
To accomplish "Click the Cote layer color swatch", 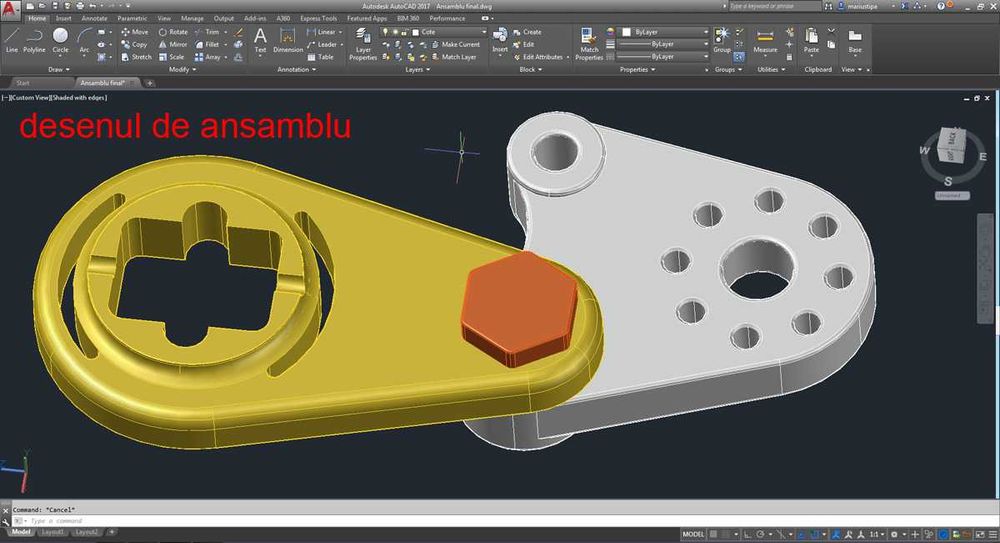I will [x=416, y=32].
